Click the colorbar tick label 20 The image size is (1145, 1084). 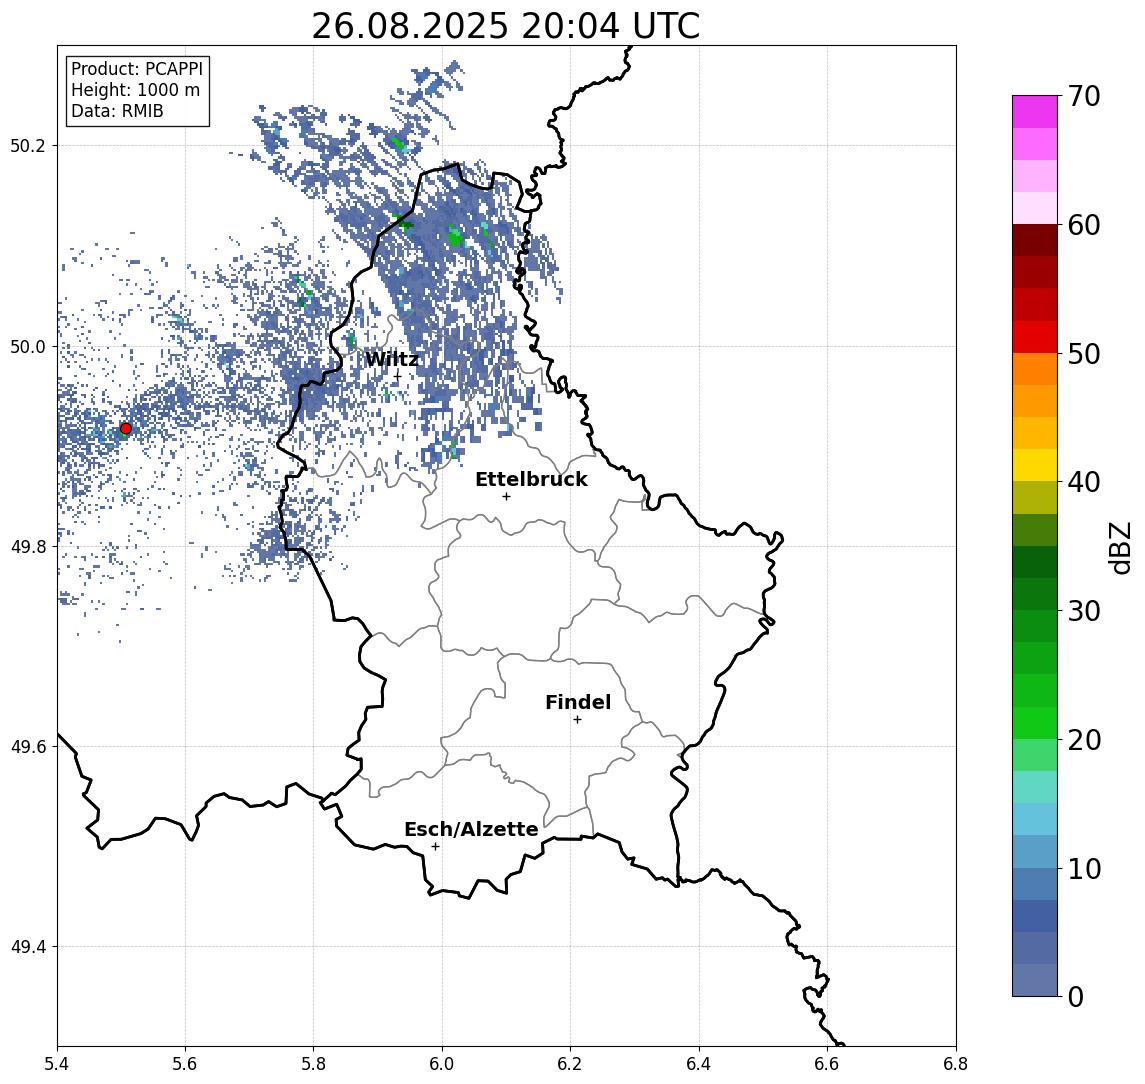tap(1084, 739)
